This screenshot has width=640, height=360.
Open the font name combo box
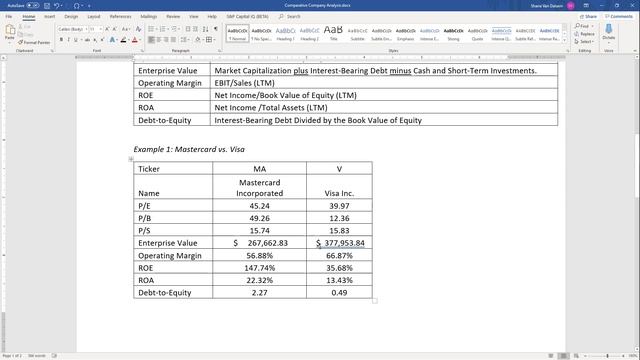pyautogui.click(x=73, y=29)
